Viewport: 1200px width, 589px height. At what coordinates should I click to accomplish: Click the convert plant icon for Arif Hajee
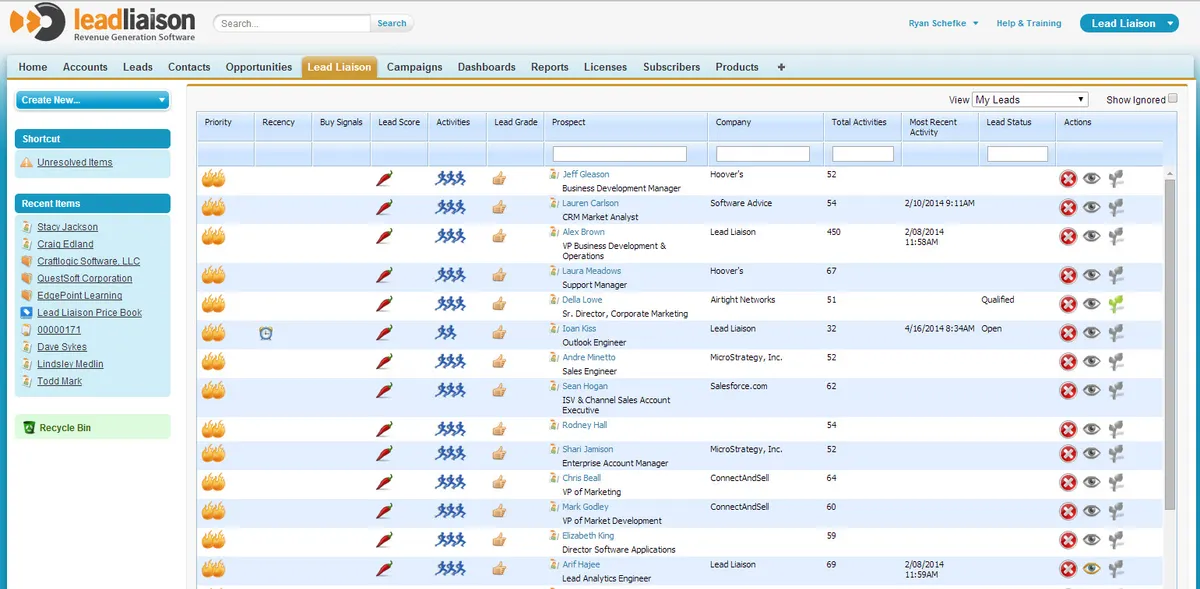pos(1116,570)
